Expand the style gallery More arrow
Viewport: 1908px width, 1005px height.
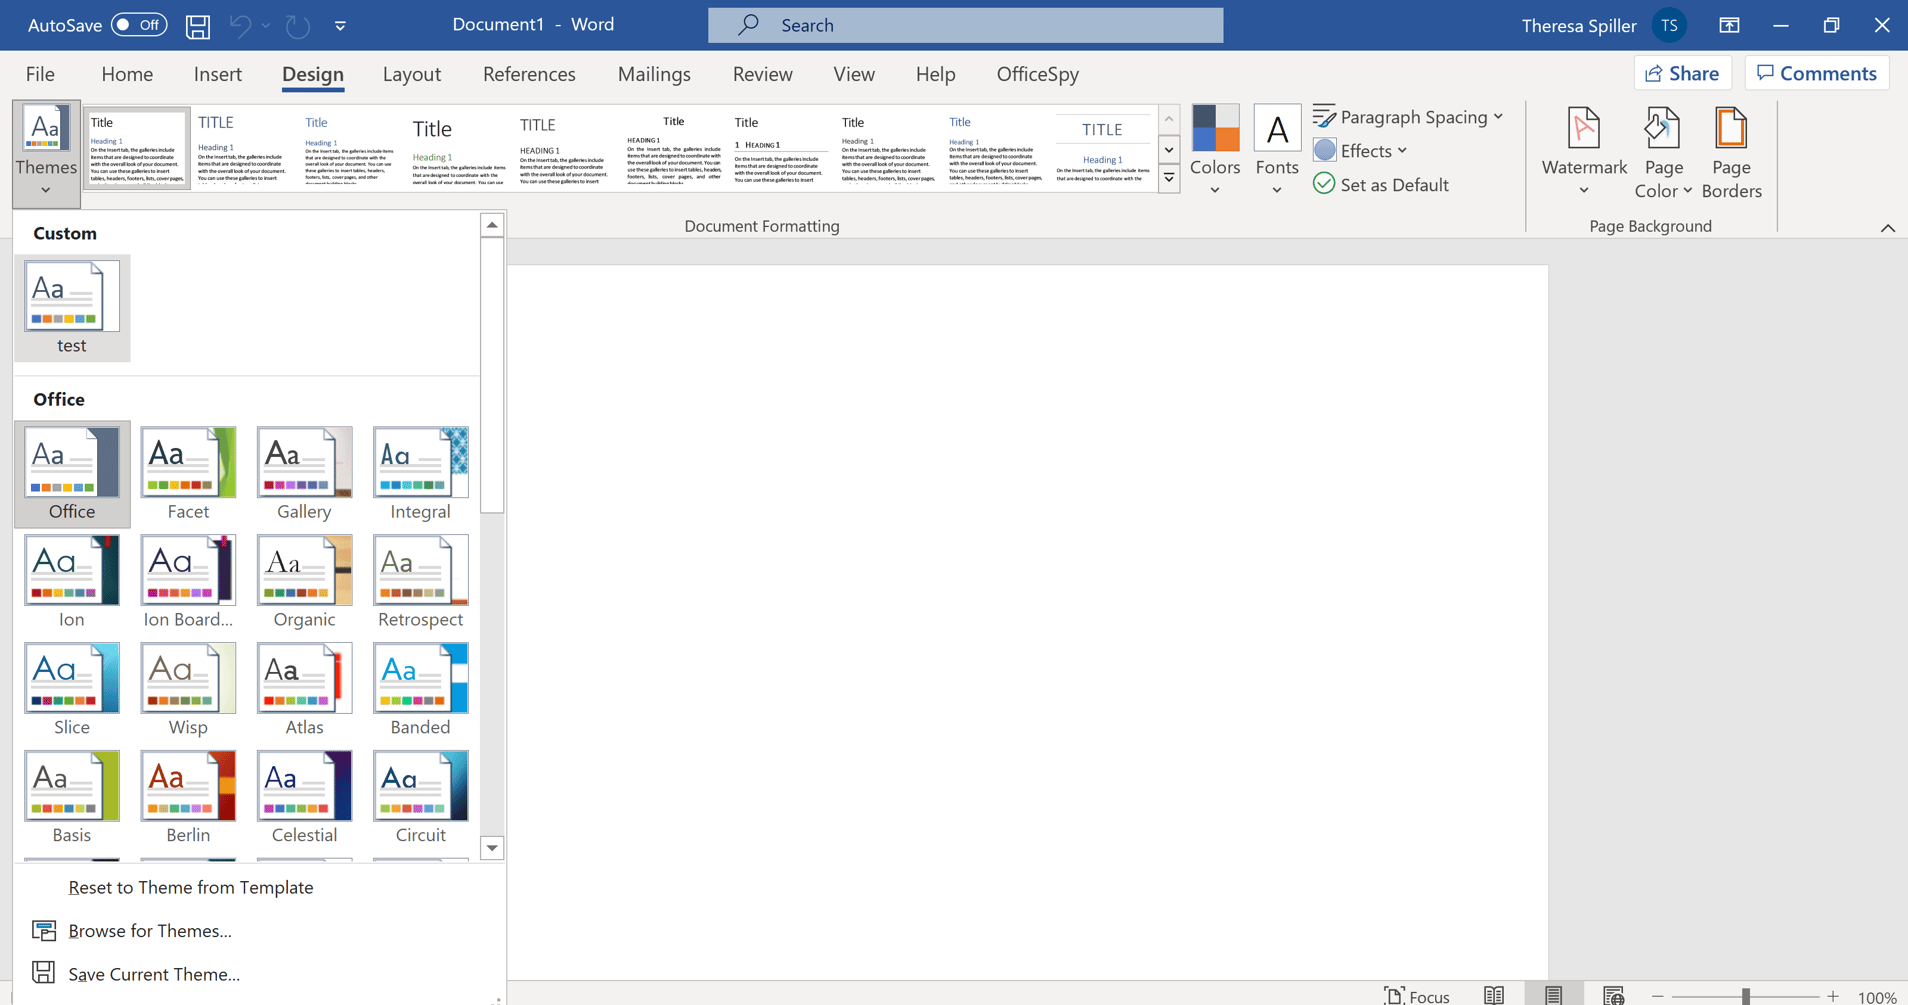[x=1169, y=179]
